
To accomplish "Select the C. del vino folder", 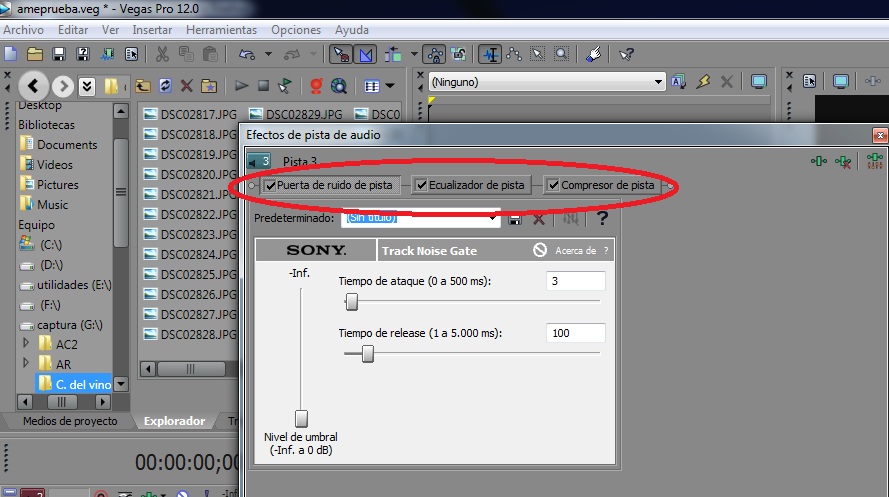I will (x=75, y=384).
